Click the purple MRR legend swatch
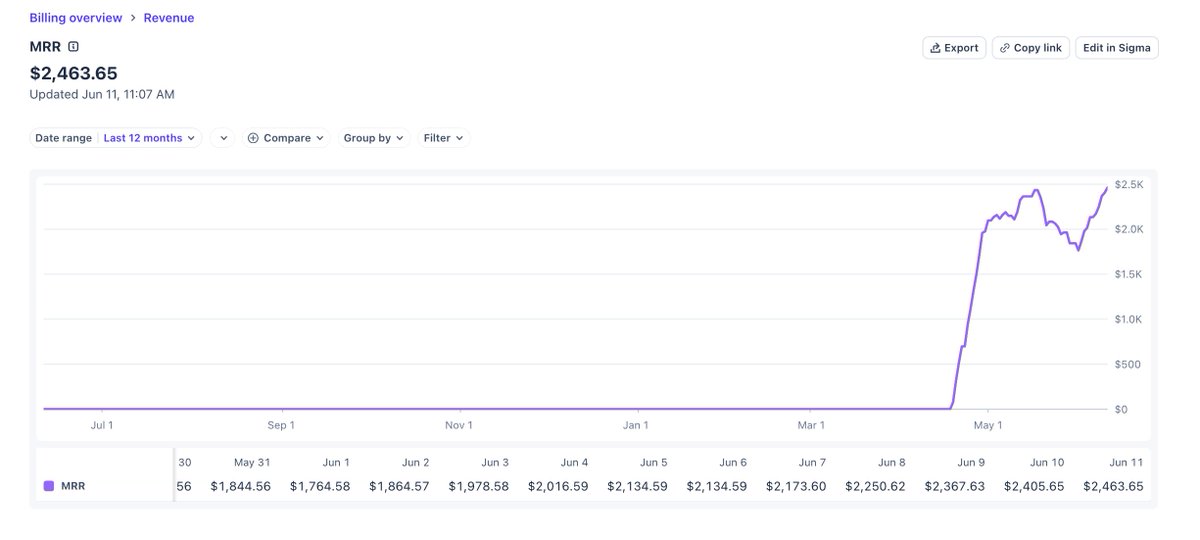This screenshot has height=540, width=1200. [49, 487]
